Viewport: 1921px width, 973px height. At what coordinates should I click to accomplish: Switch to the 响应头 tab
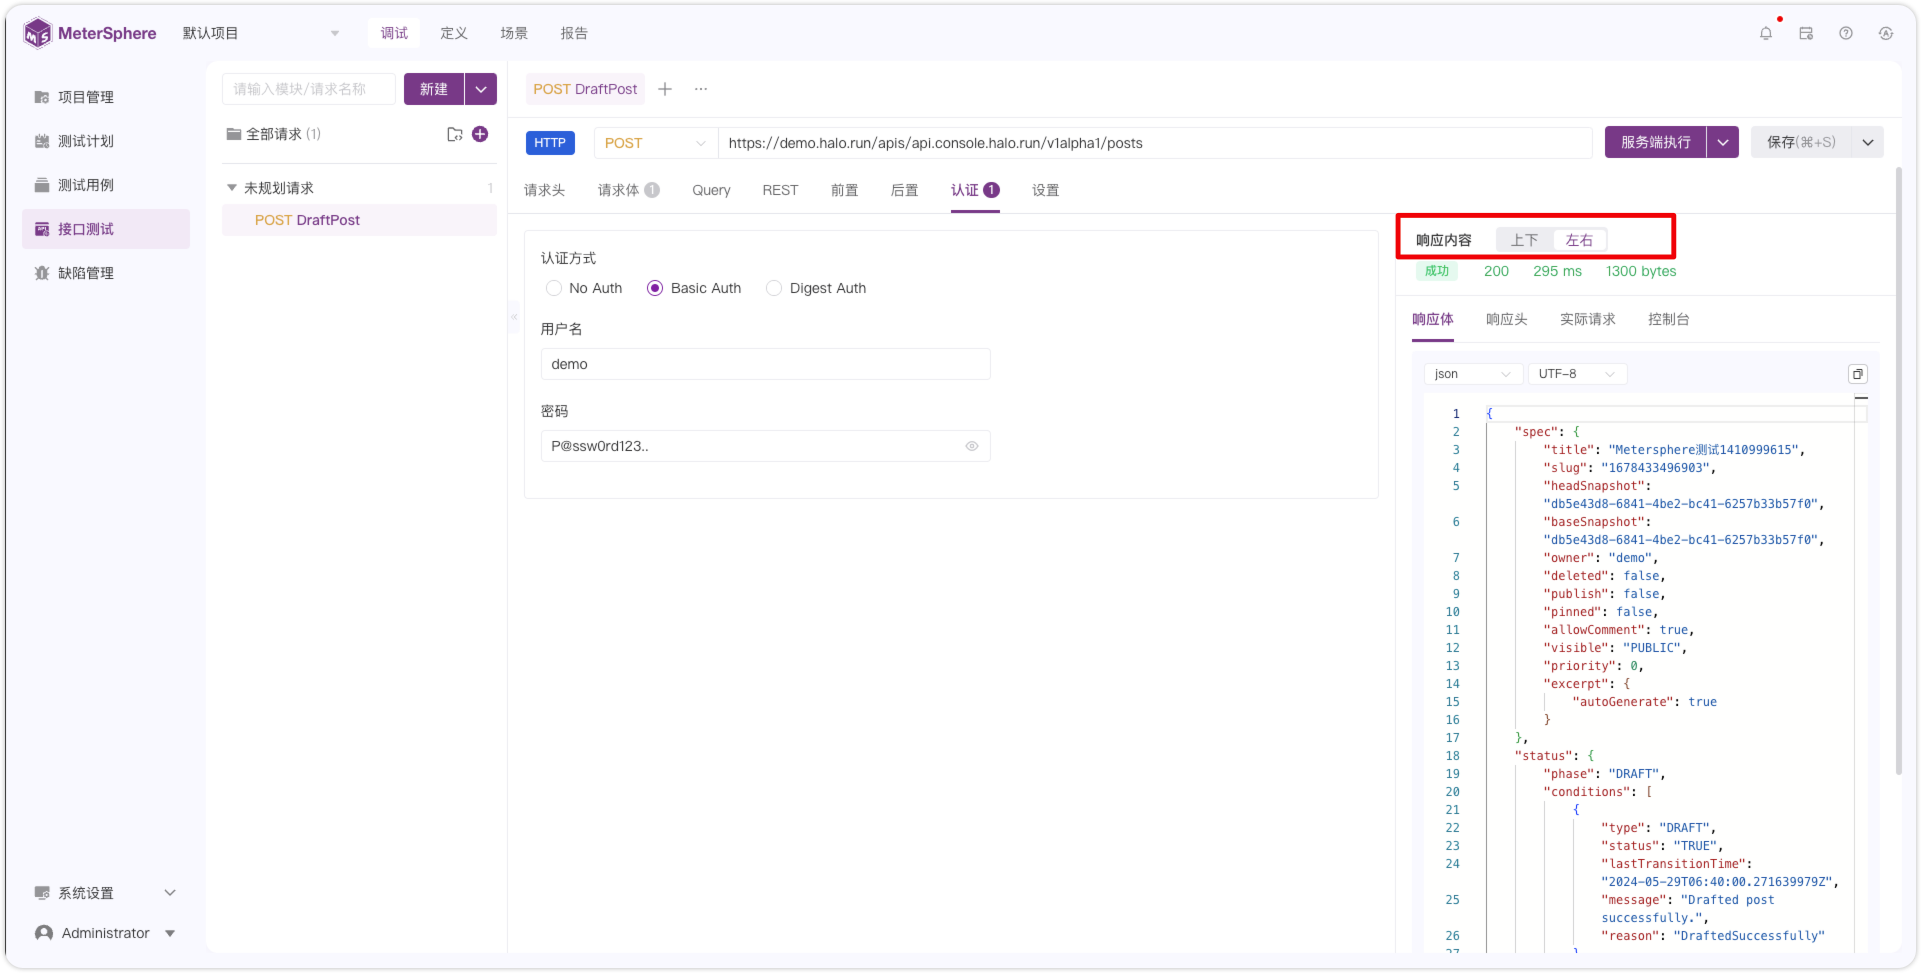click(1507, 319)
